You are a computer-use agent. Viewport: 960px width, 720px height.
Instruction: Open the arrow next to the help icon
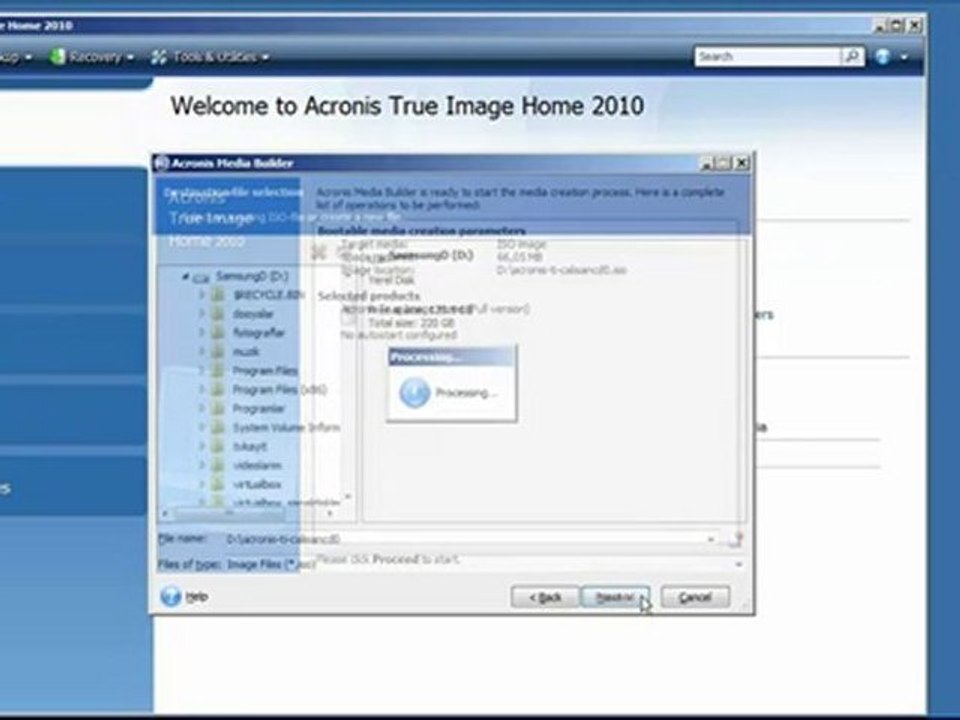[904, 57]
